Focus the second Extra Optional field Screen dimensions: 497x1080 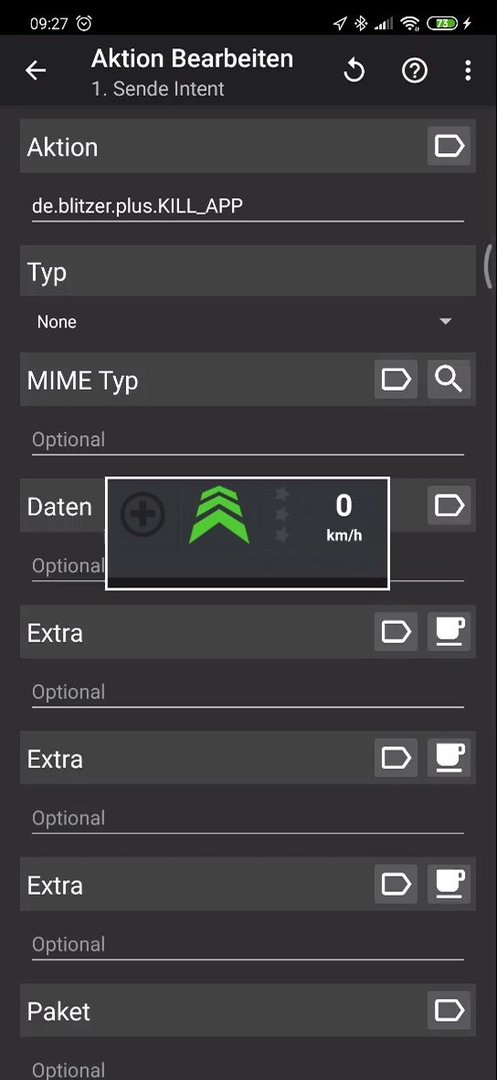click(248, 818)
